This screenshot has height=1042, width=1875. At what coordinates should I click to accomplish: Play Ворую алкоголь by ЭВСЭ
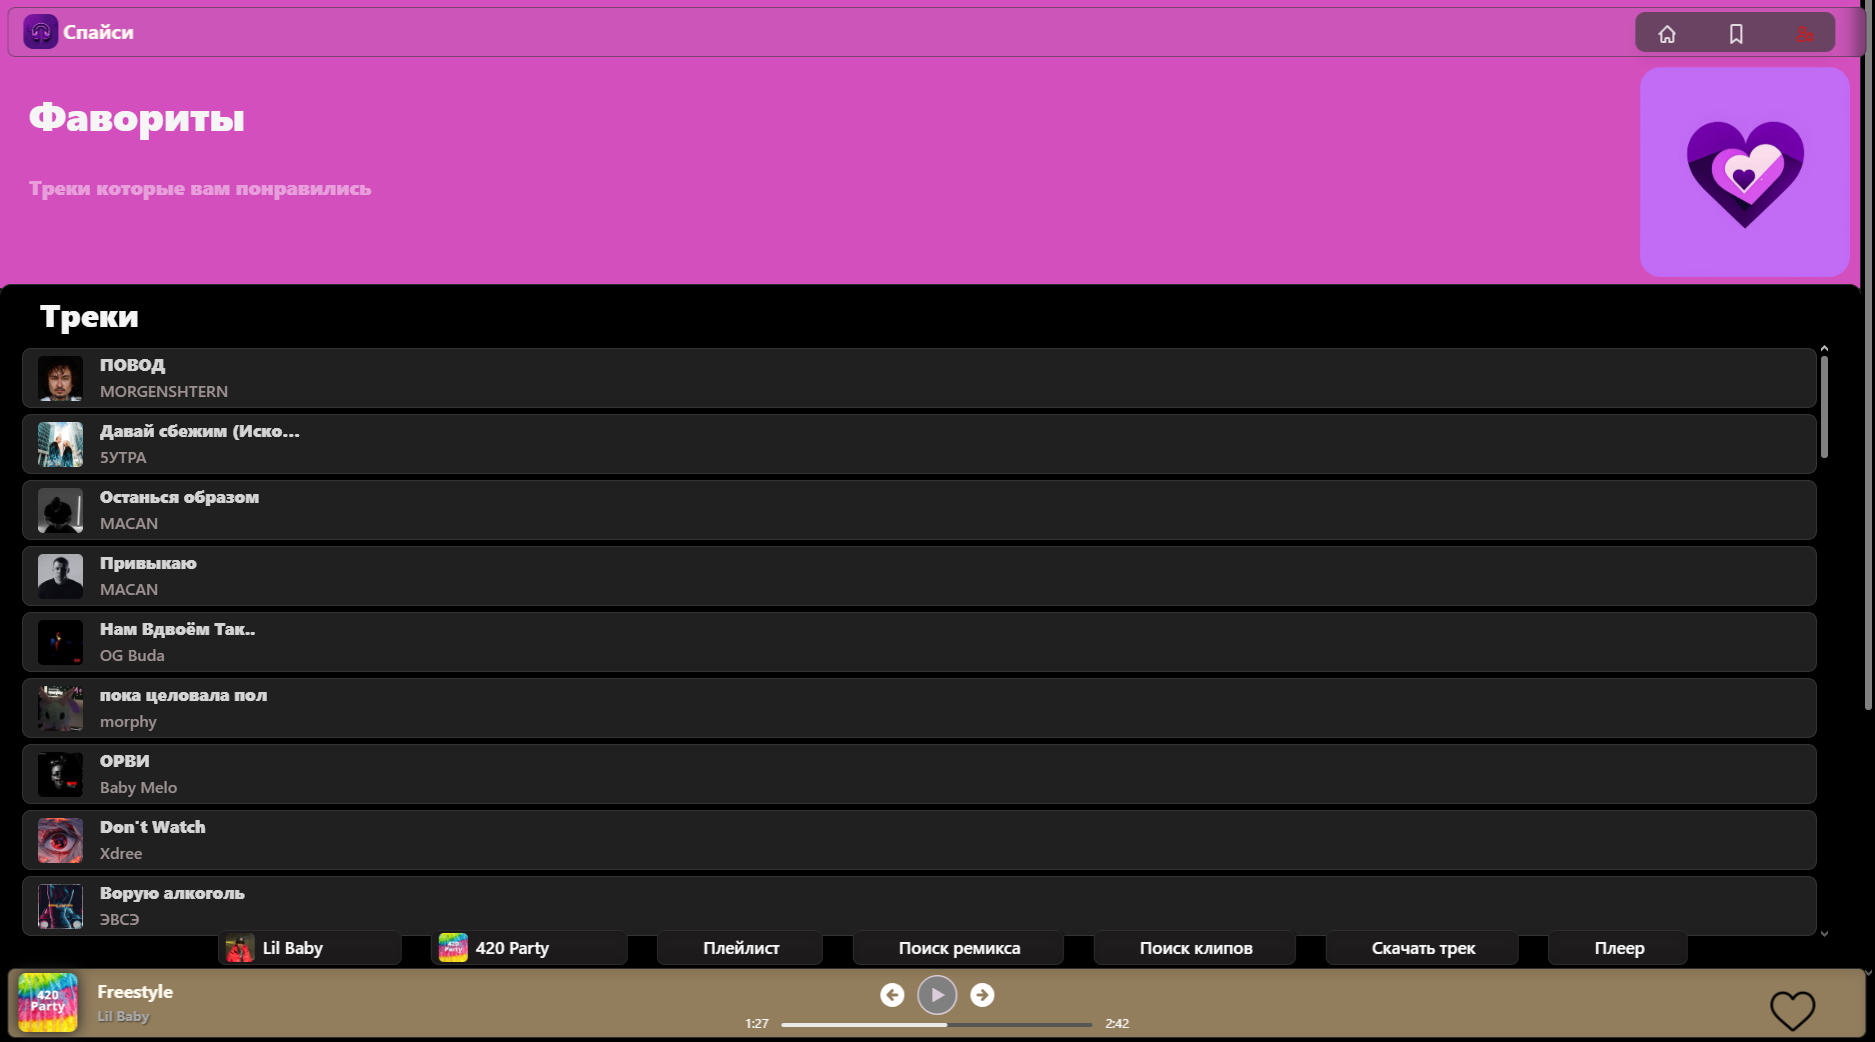[919, 906]
